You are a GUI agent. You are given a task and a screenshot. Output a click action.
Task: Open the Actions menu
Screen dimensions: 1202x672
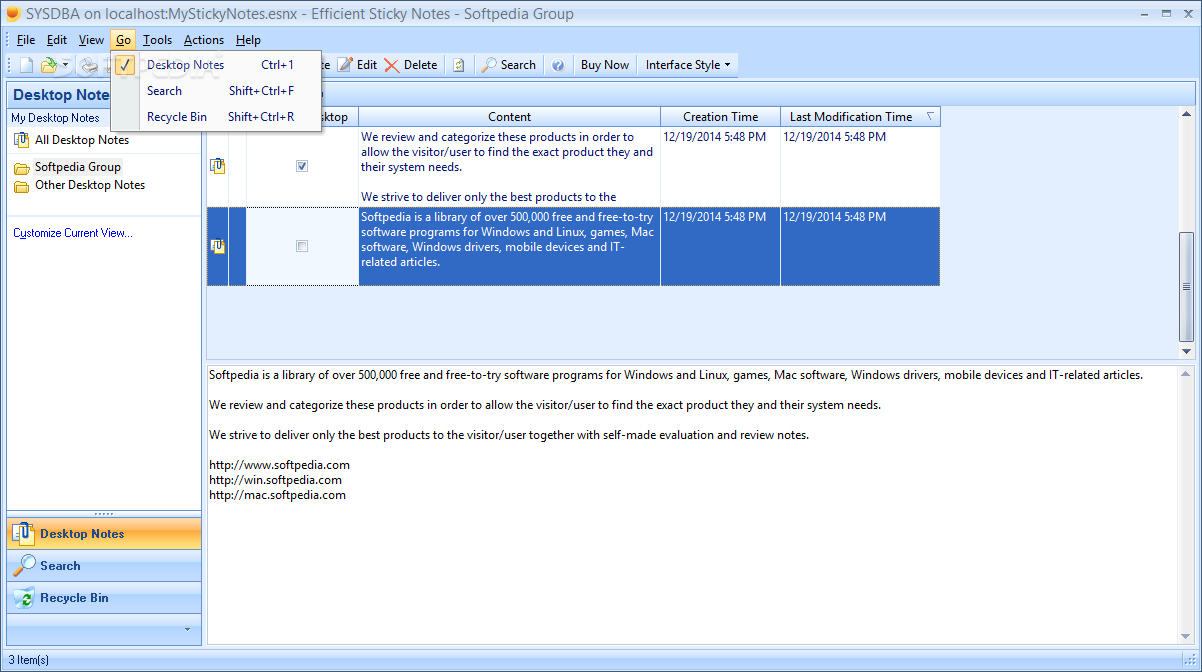[204, 40]
